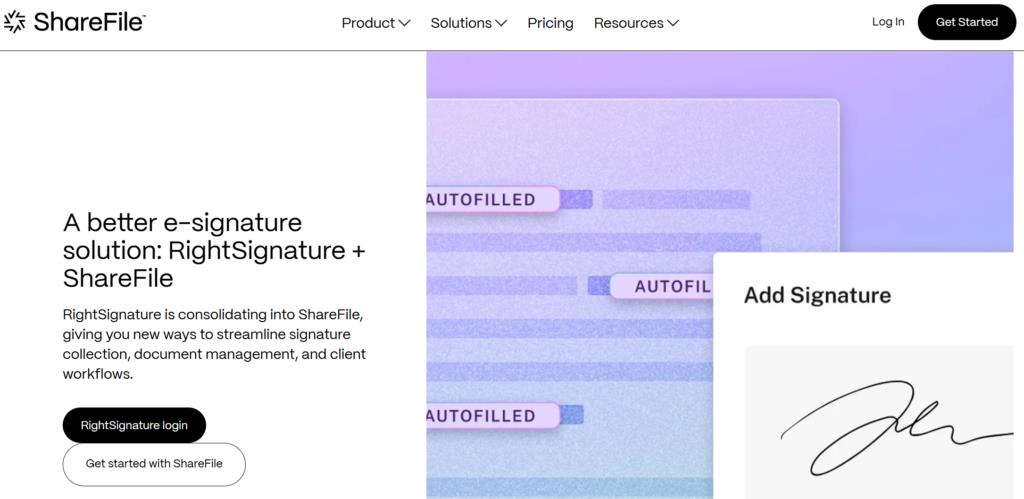Click the RightSignature login button
1024x499 pixels.
[134, 425]
